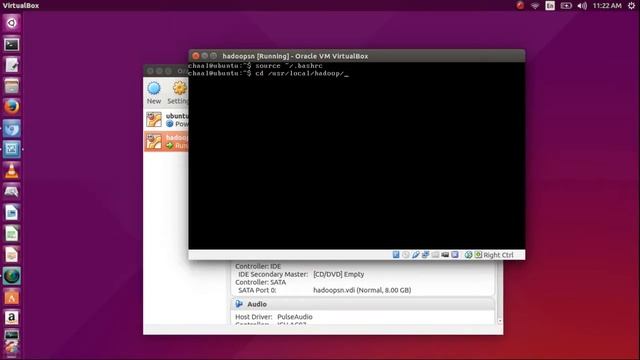640x360 pixels.
Task: Select the ubuntu powered-off VM entry
Action: [166, 120]
